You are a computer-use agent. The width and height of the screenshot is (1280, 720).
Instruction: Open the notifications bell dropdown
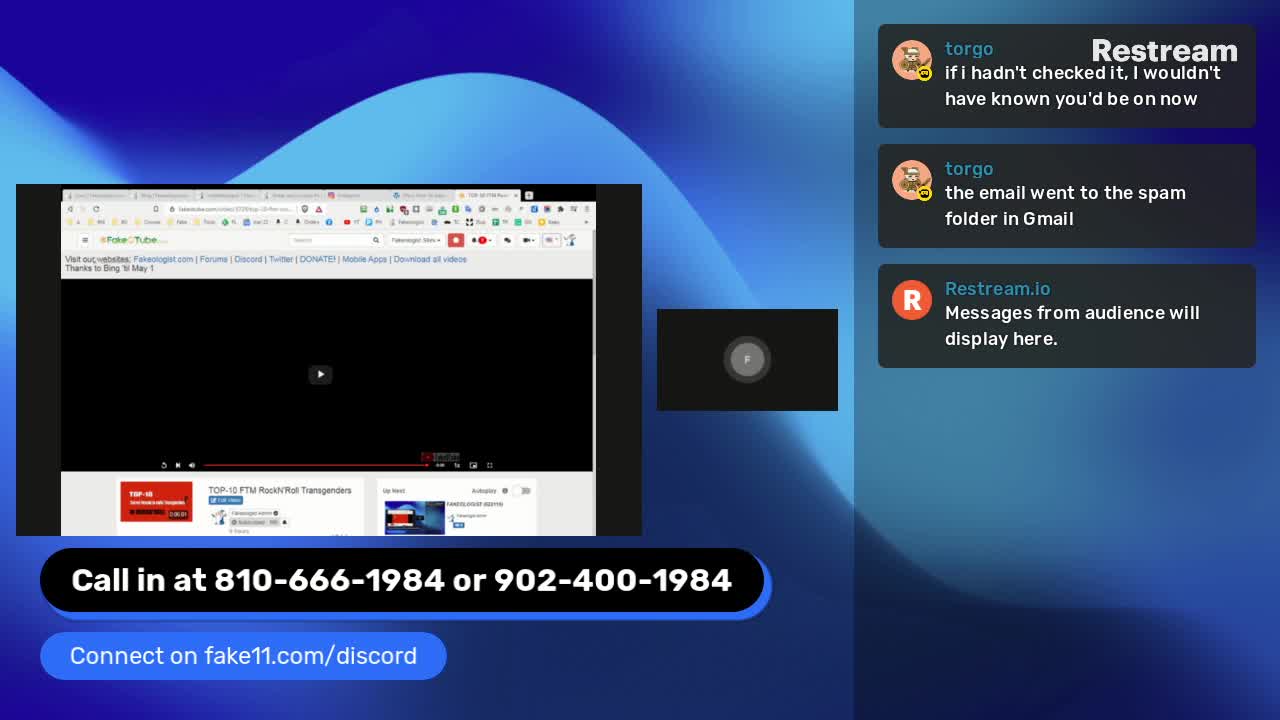coord(481,240)
